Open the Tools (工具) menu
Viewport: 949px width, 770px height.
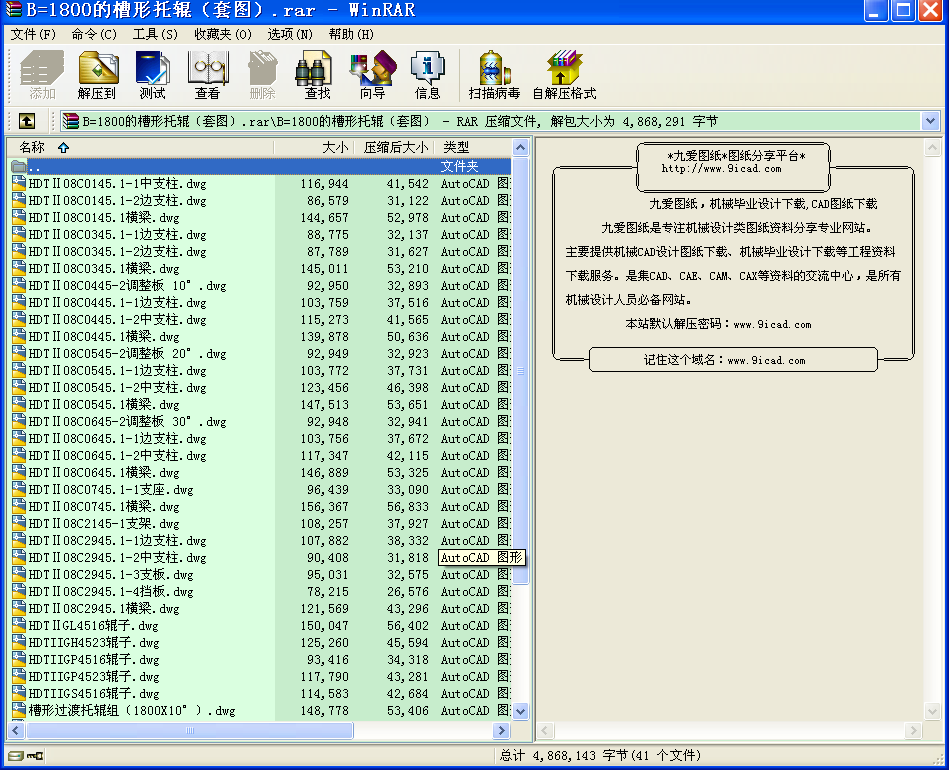pyautogui.click(x=155, y=35)
